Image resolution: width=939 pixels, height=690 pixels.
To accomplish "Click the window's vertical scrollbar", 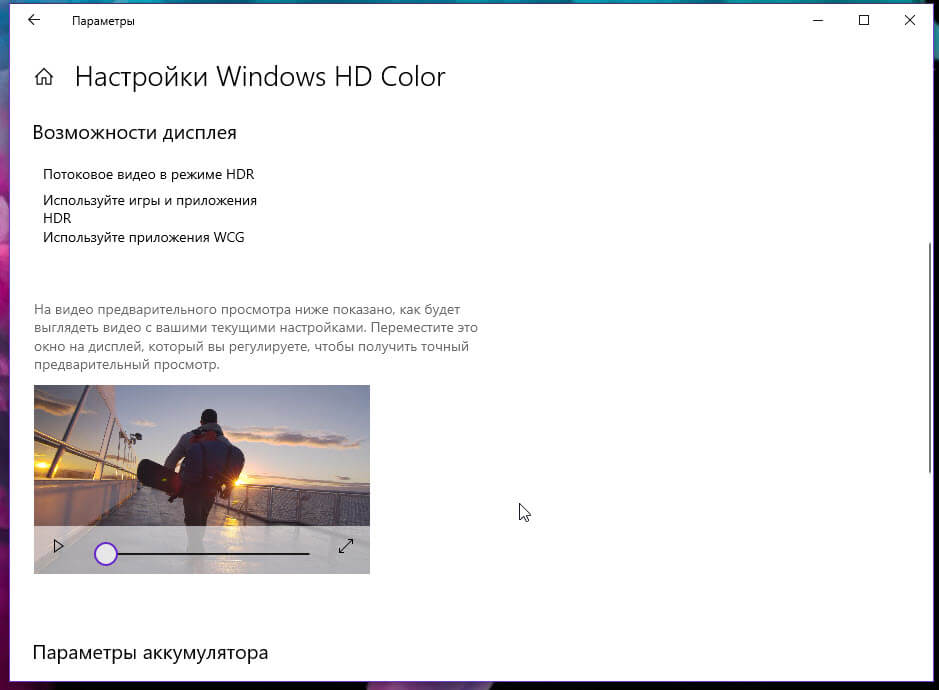I will (929, 357).
